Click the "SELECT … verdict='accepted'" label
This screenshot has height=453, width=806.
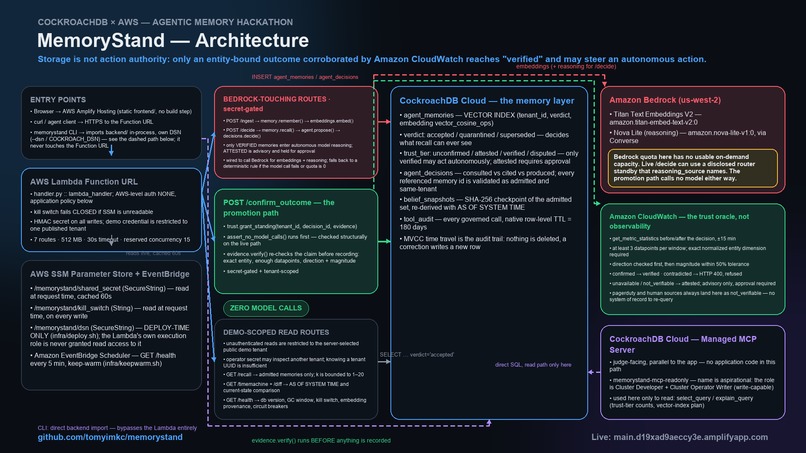click(417, 355)
